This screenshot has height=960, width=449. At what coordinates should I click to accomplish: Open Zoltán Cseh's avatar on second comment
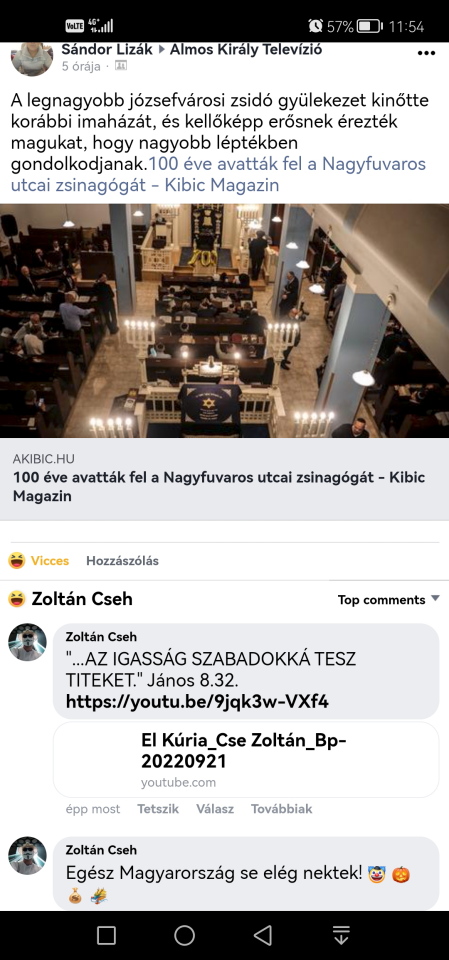tap(27, 855)
